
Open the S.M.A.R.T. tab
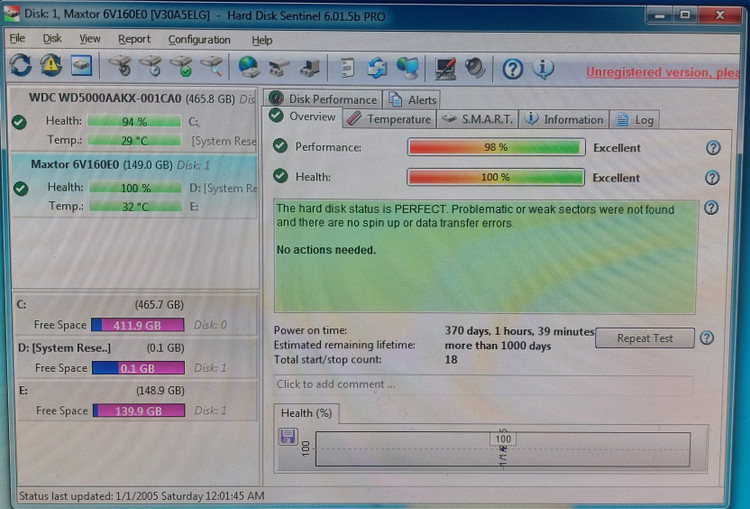point(478,119)
